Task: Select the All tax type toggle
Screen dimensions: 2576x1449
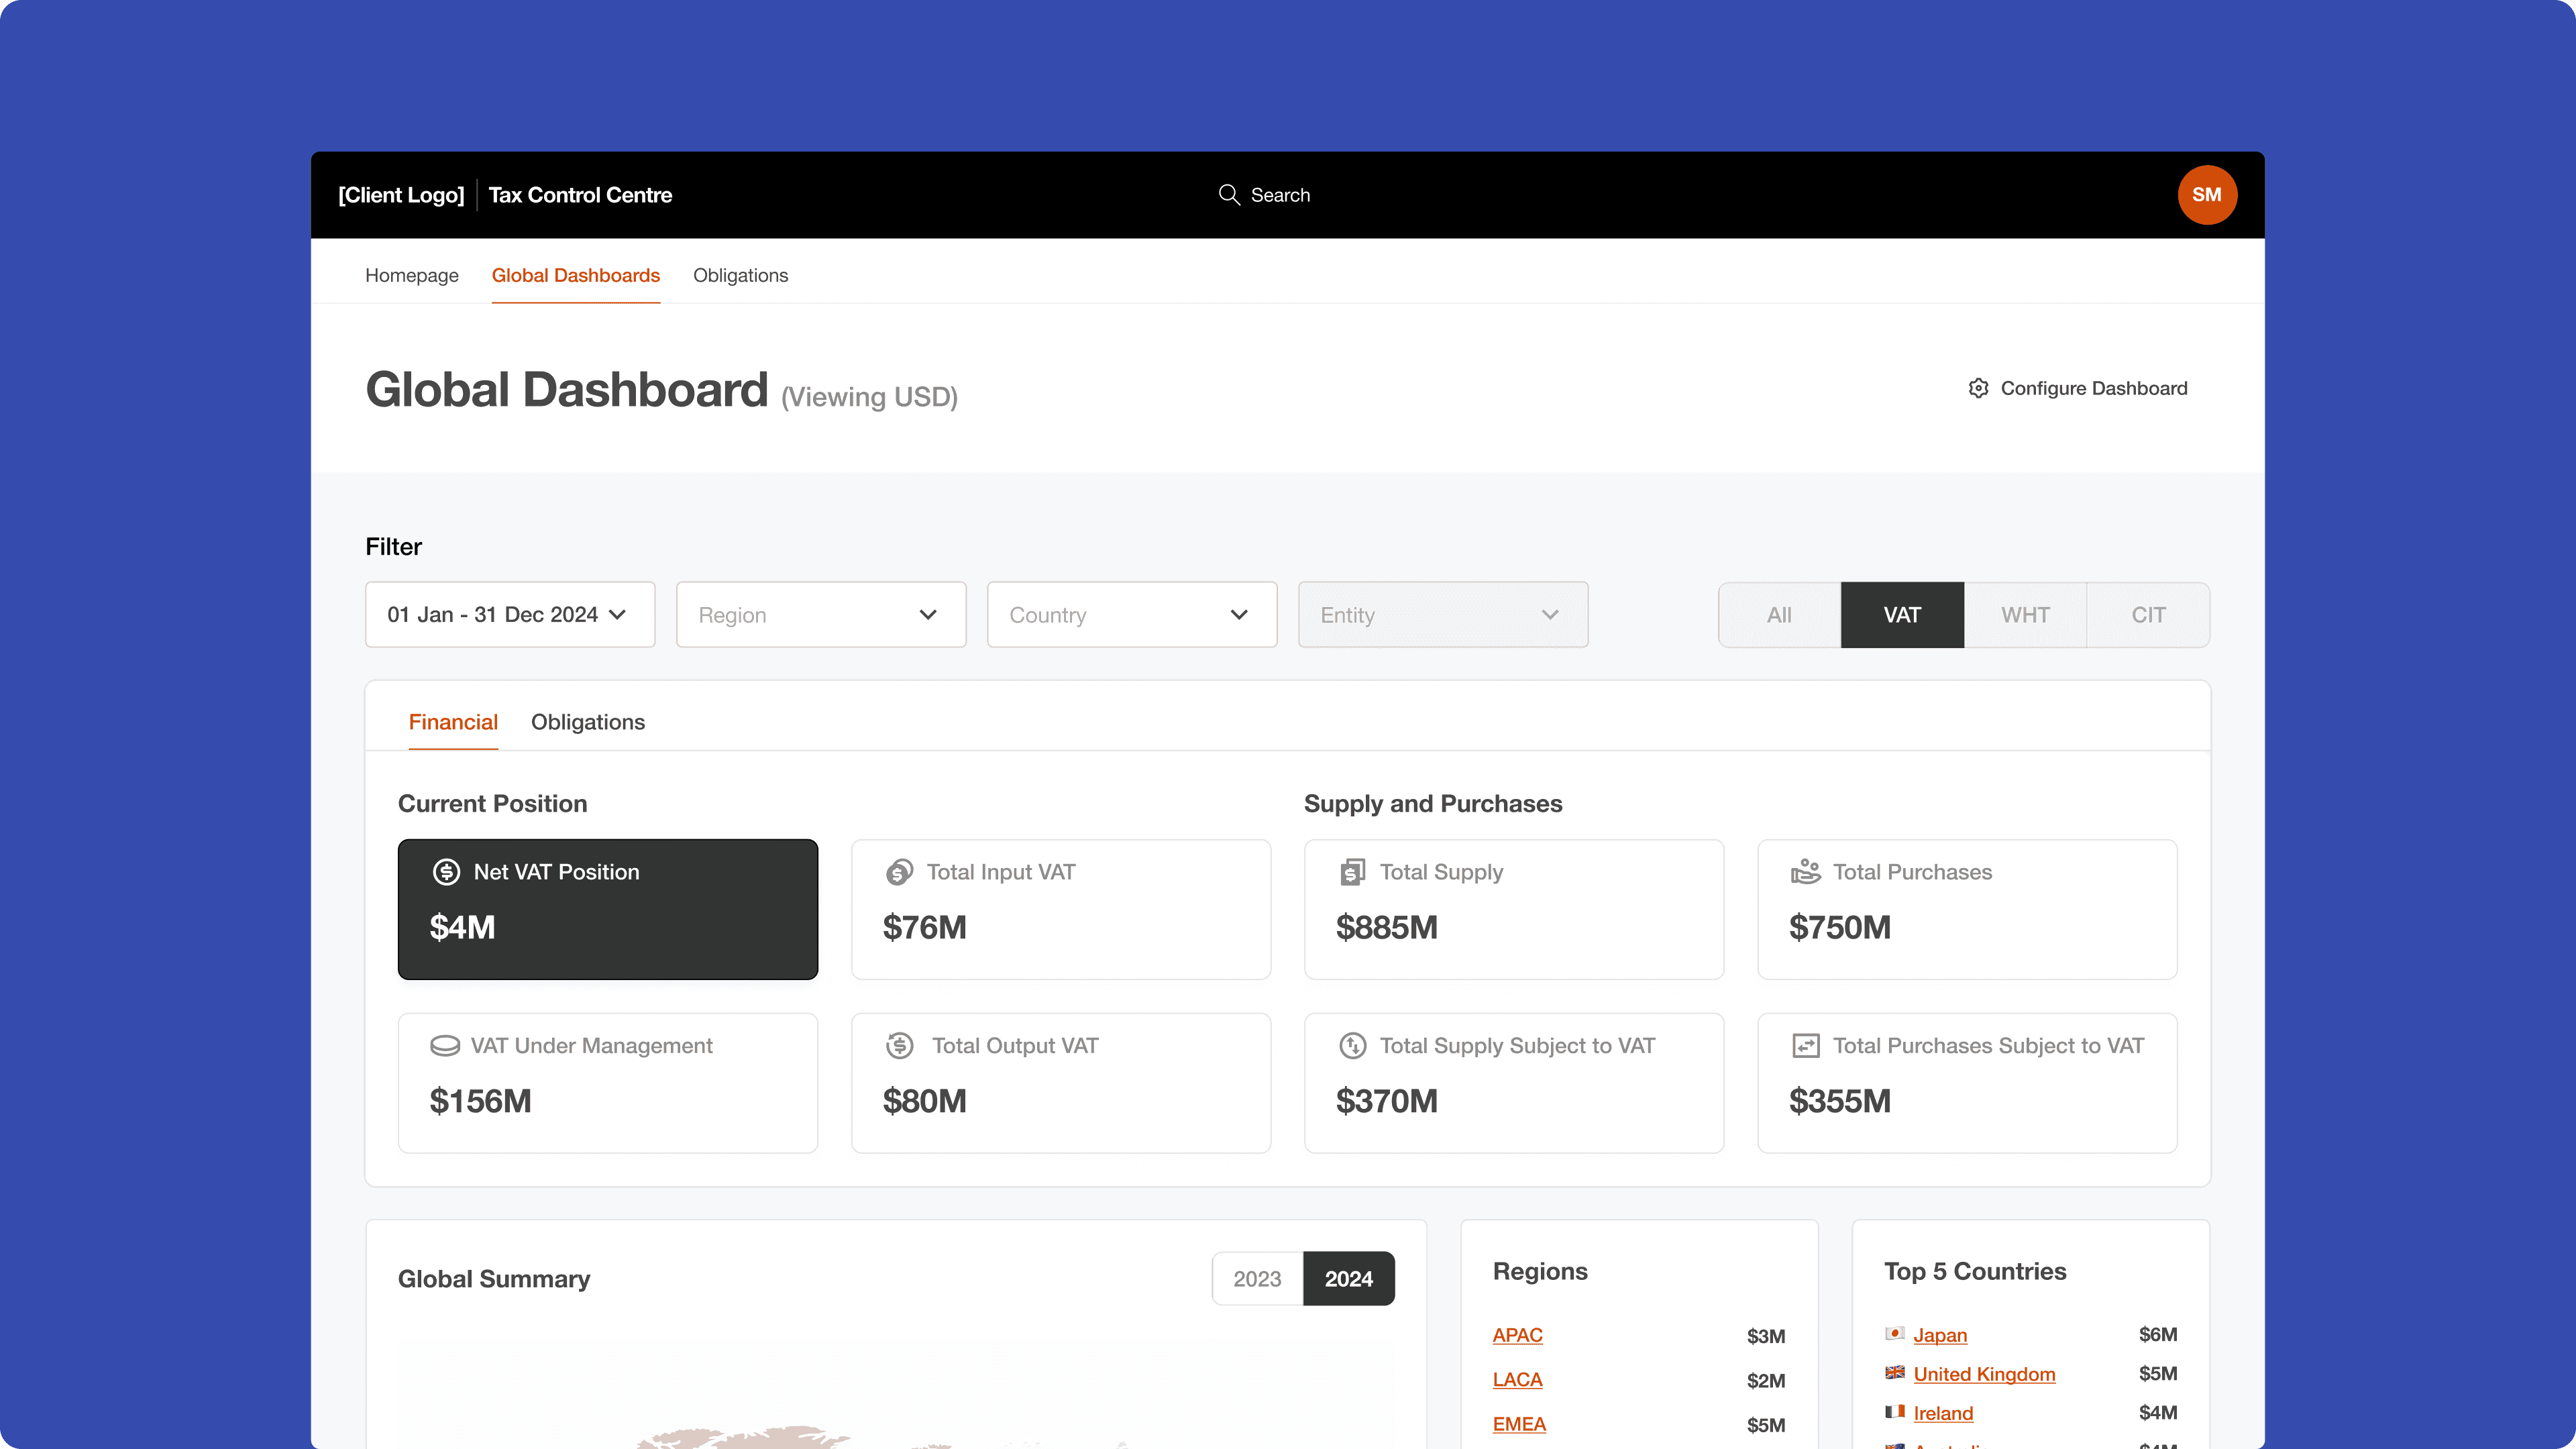Action: (x=1779, y=615)
